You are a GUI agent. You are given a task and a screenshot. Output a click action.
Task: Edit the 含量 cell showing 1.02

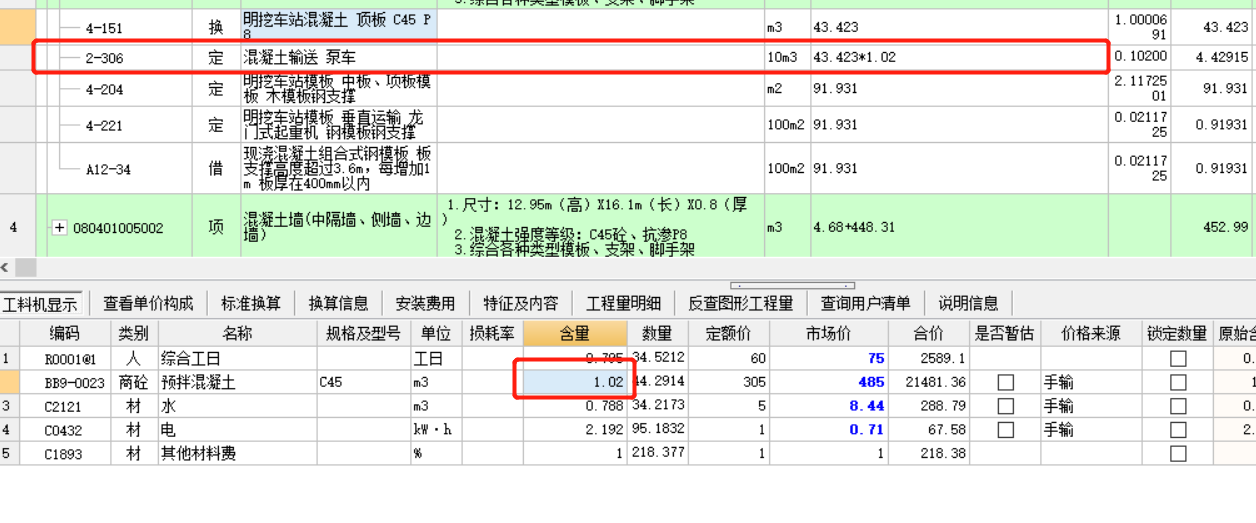pos(575,382)
